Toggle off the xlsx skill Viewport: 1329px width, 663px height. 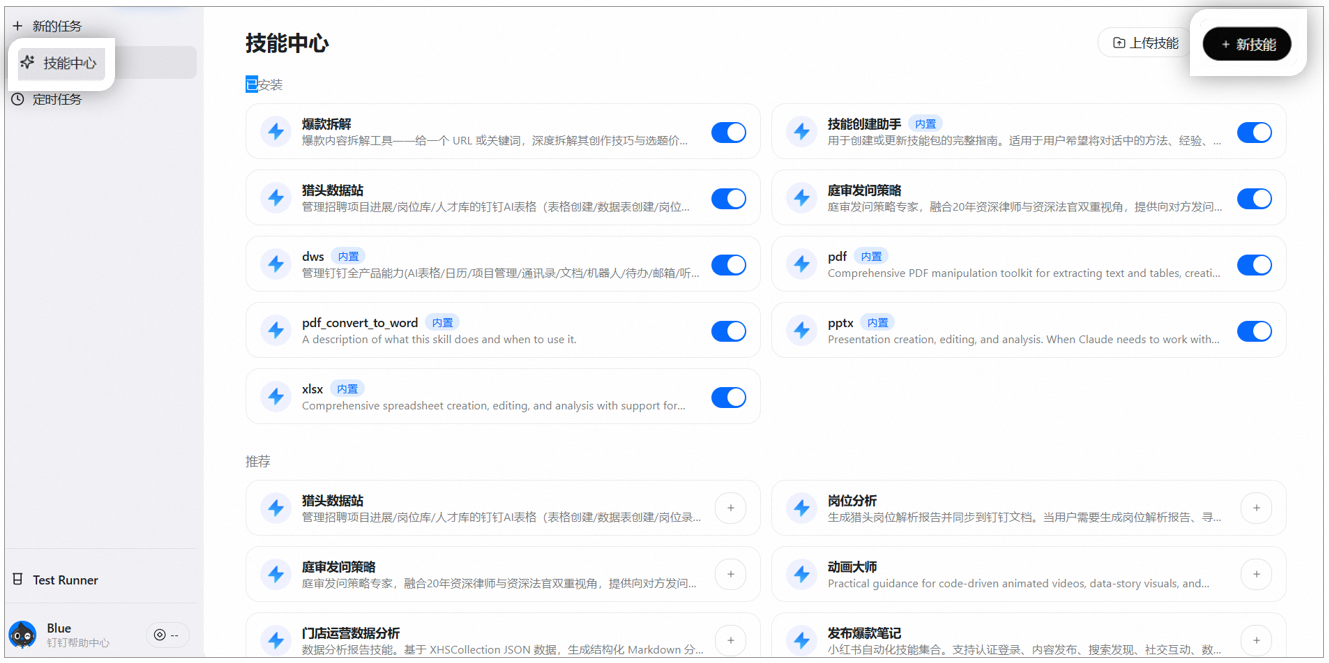coord(728,397)
